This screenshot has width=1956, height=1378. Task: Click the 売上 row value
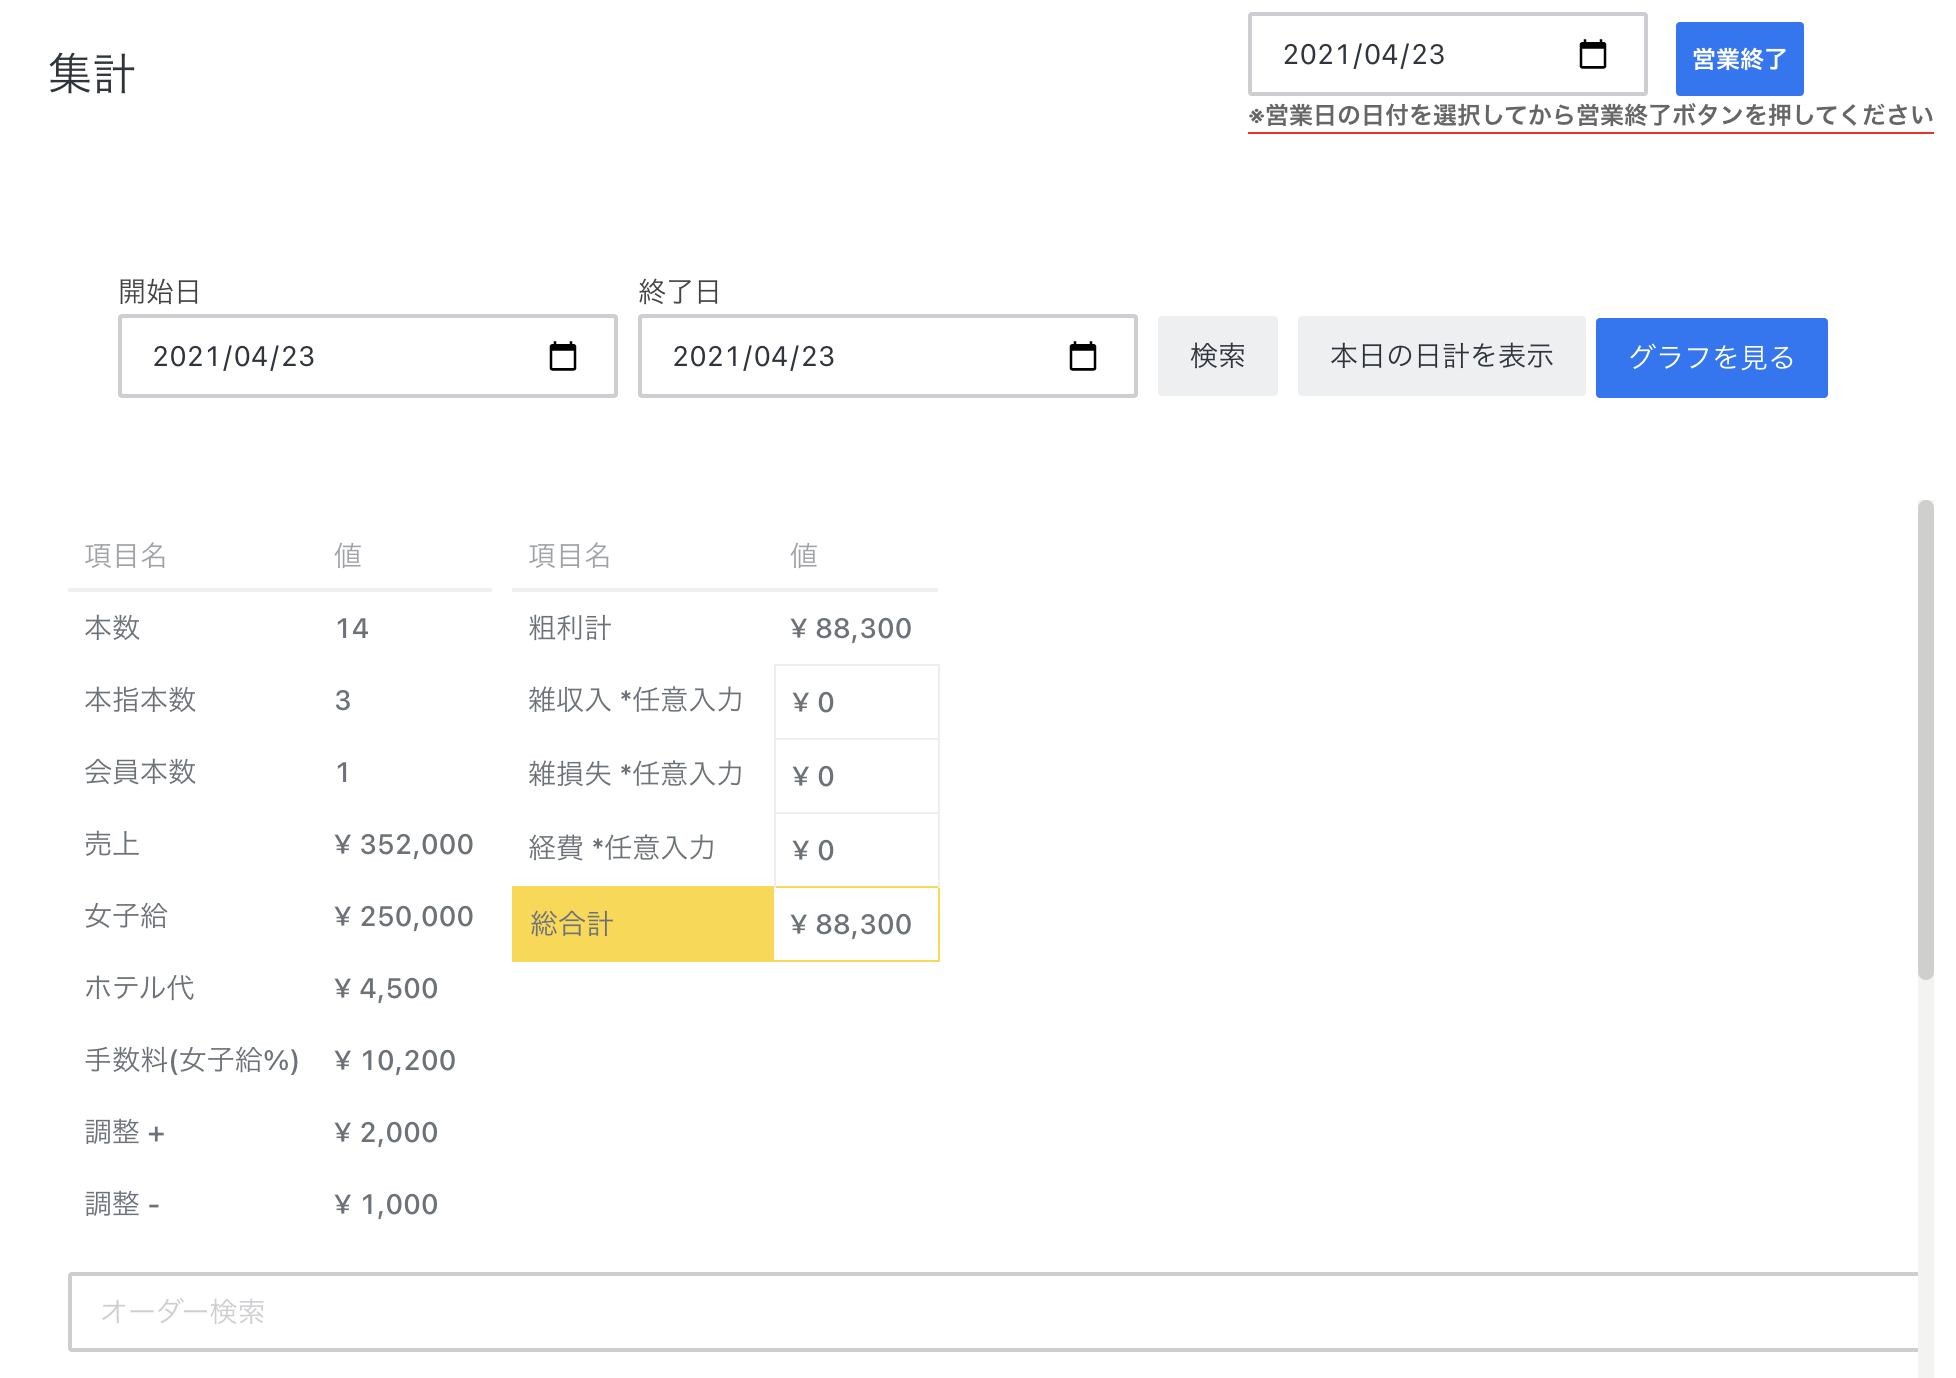pyautogui.click(x=404, y=844)
